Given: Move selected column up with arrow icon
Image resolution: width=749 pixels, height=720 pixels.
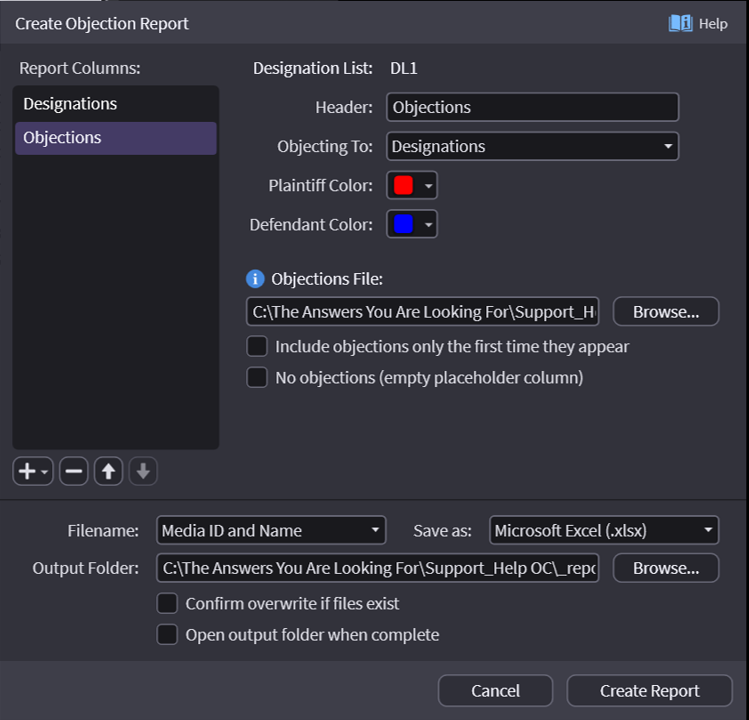Looking at the screenshot, I should [108, 472].
